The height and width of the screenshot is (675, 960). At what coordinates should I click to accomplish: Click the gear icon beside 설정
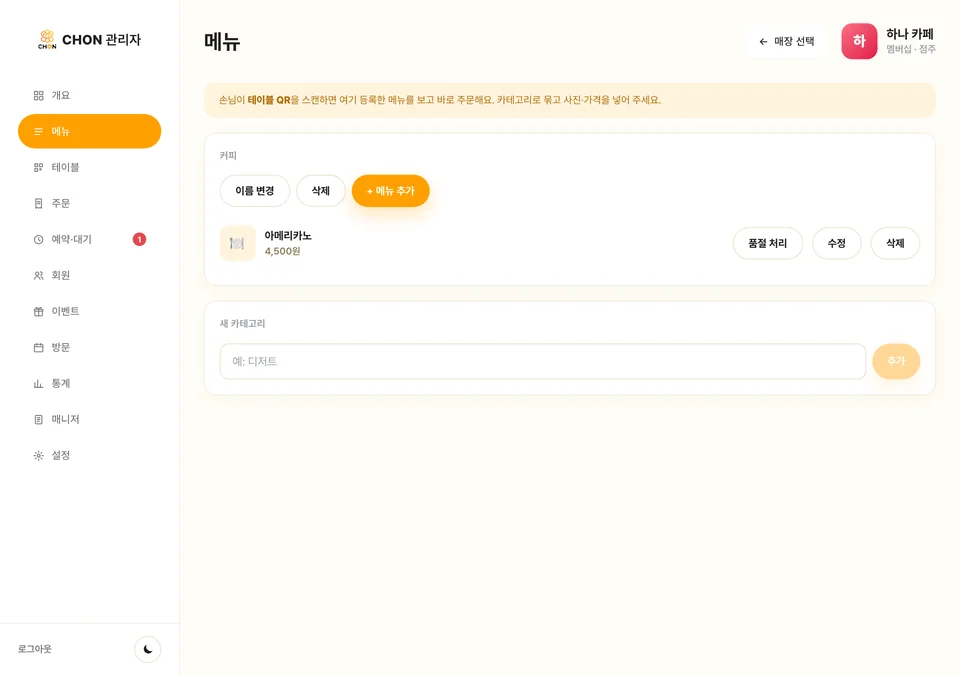click(x=39, y=456)
